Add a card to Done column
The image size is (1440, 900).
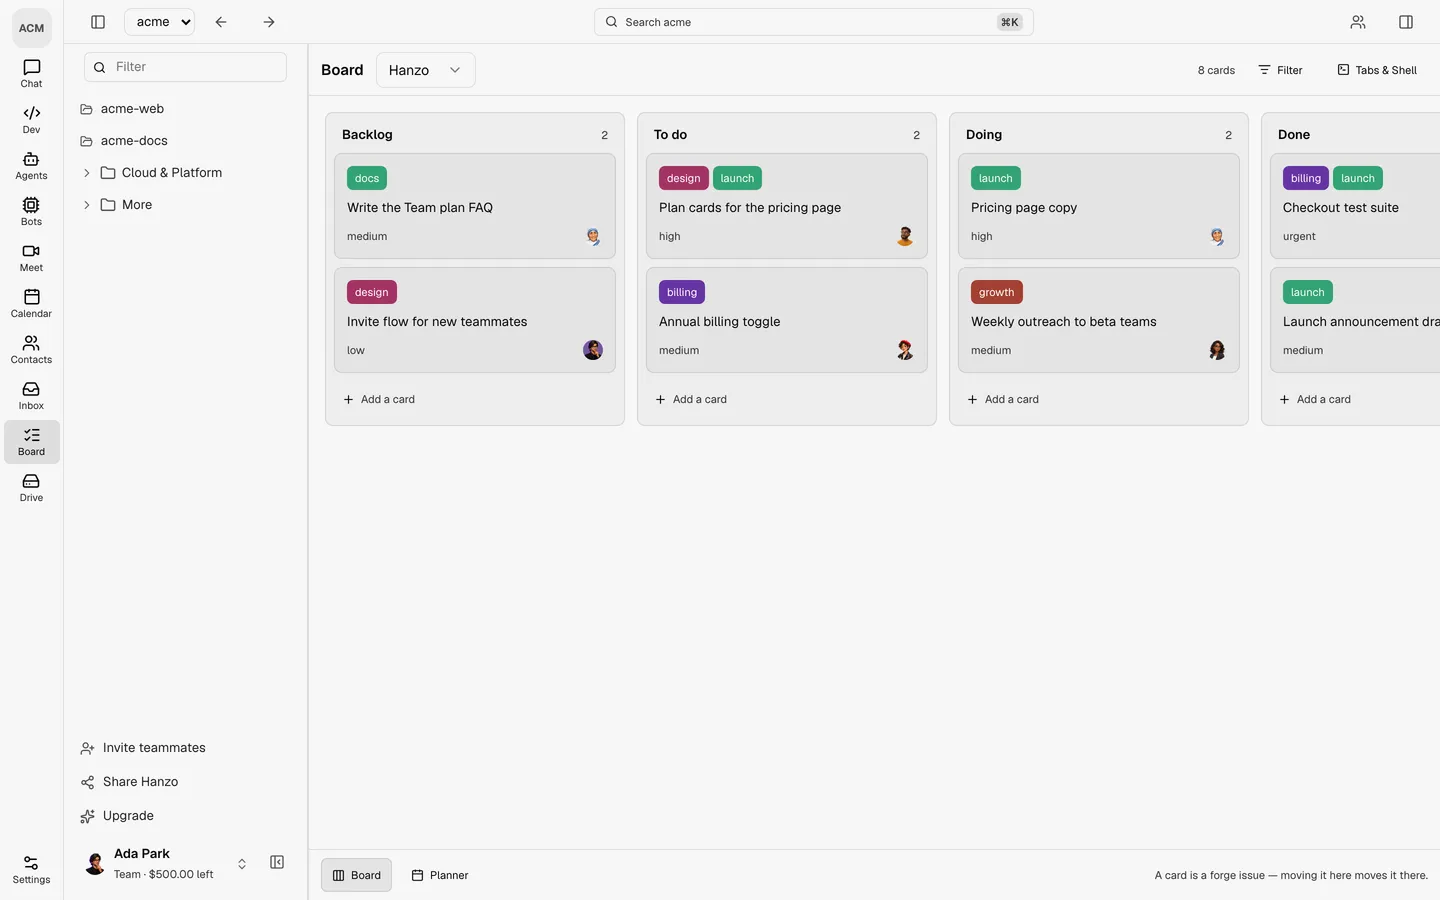click(1315, 399)
